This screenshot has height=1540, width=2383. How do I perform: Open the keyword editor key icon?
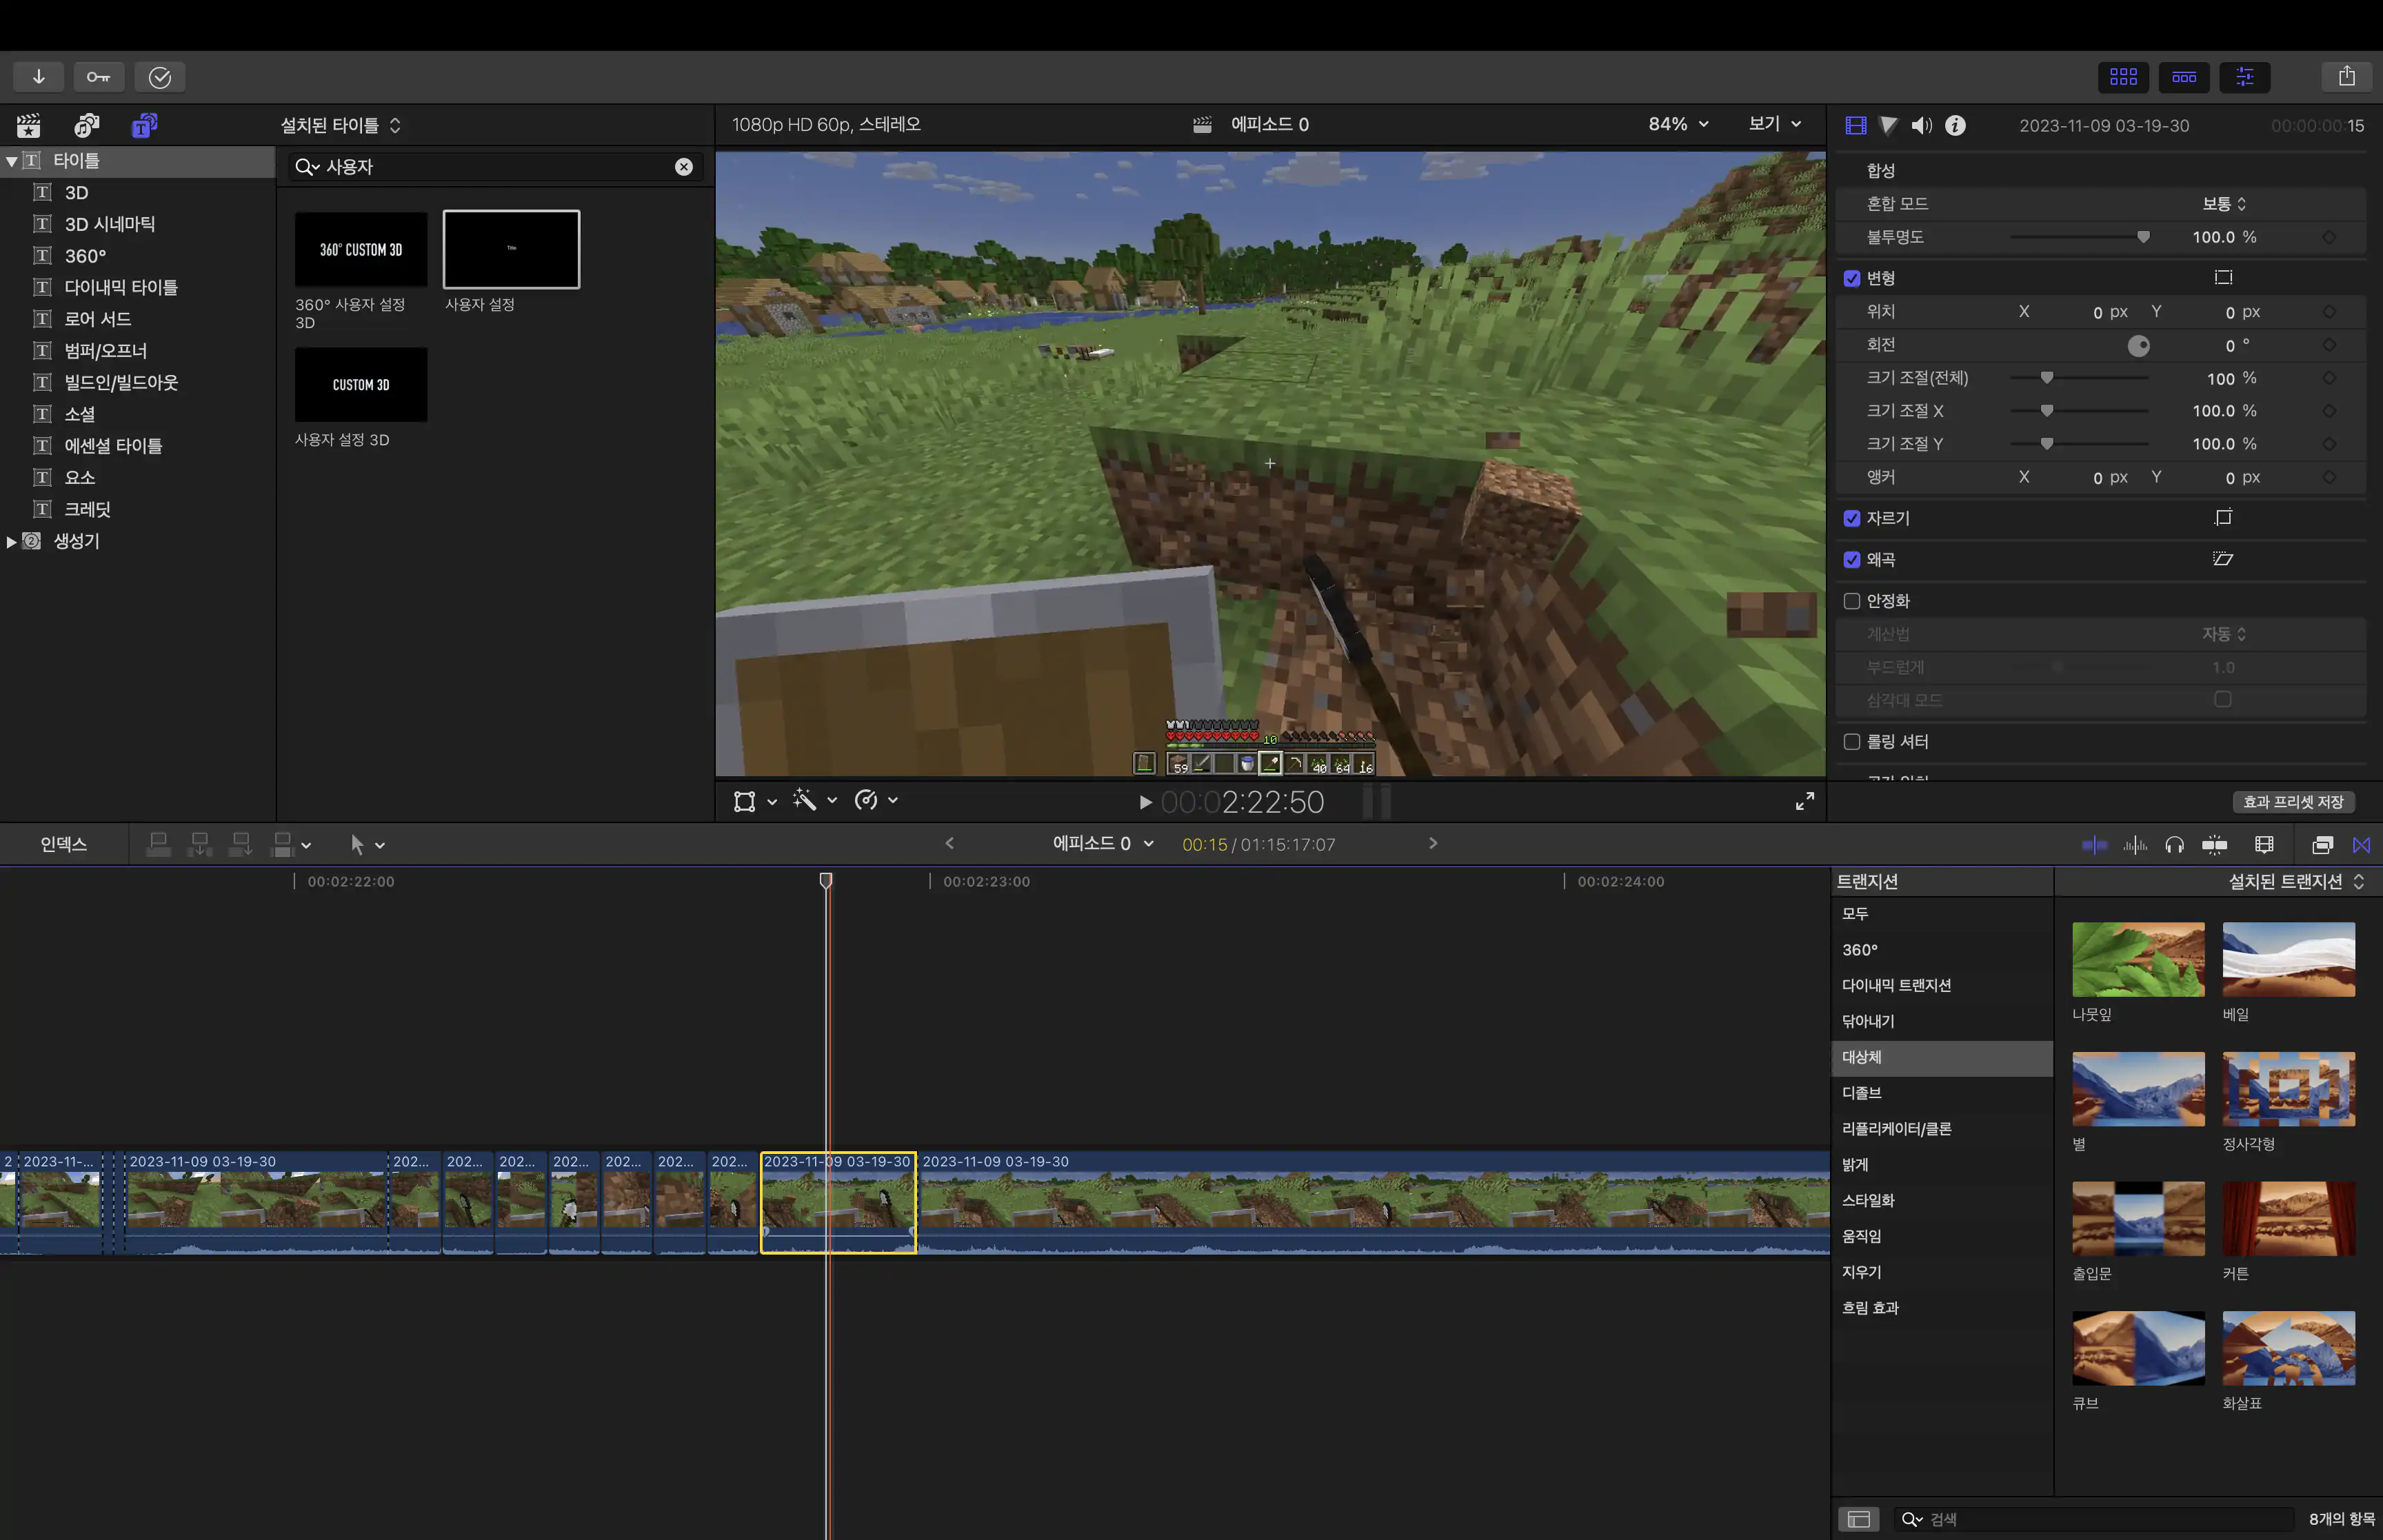click(x=98, y=77)
